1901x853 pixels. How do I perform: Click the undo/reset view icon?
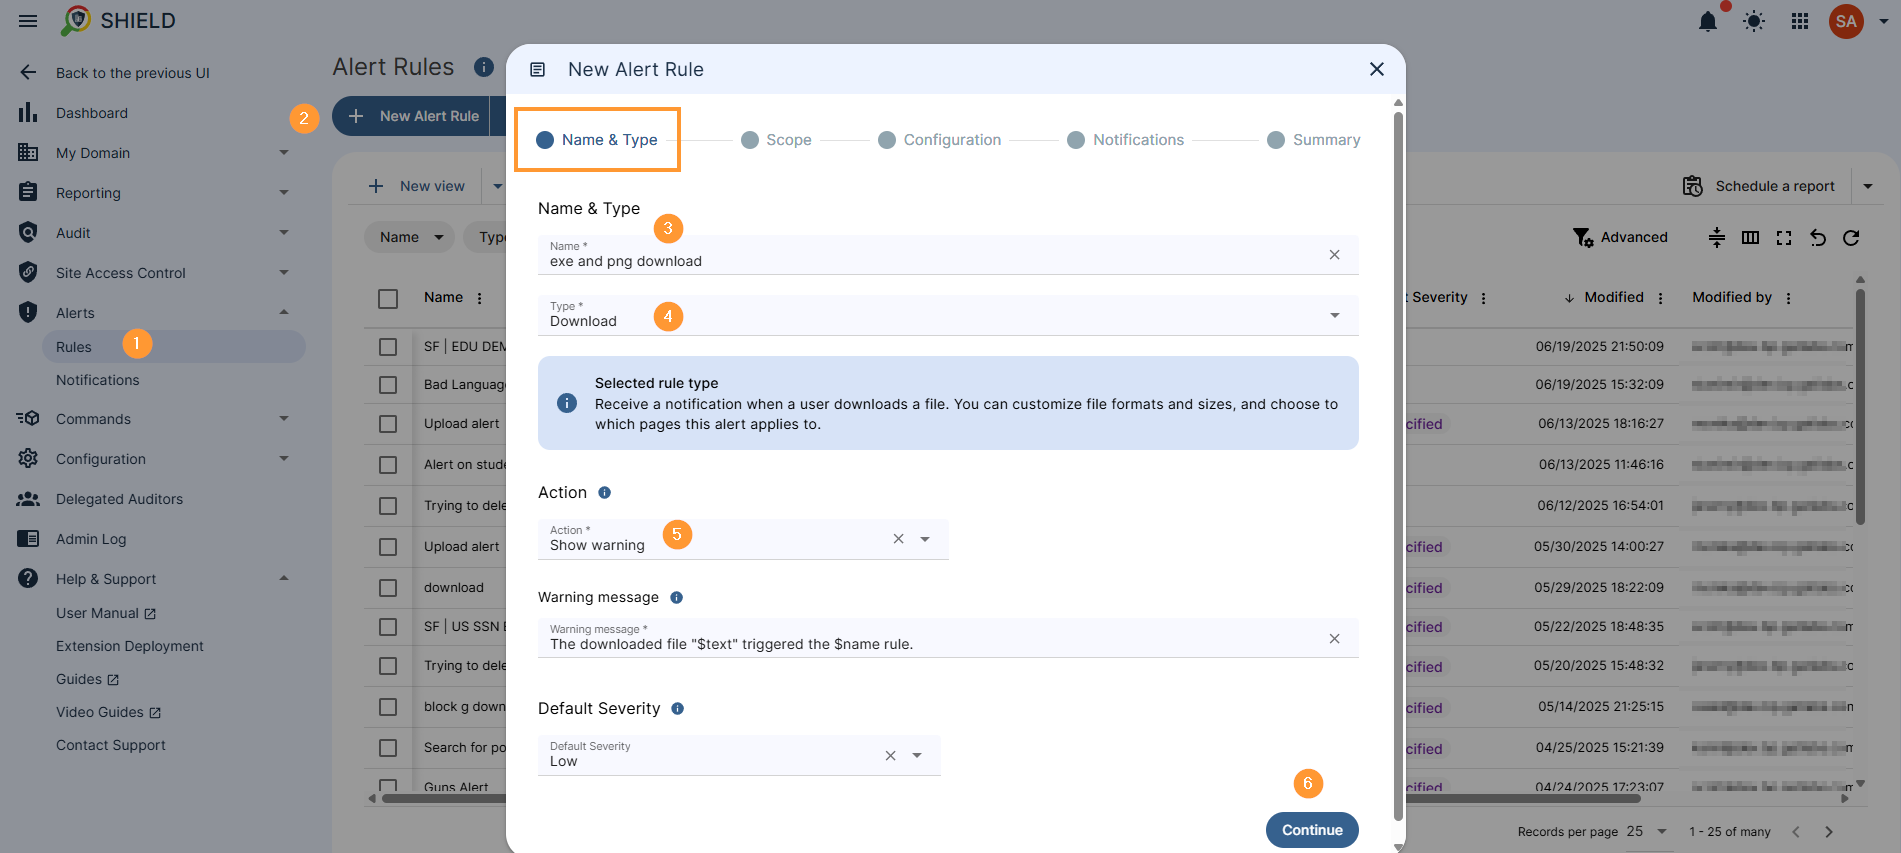pyautogui.click(x=1818, y=237)
